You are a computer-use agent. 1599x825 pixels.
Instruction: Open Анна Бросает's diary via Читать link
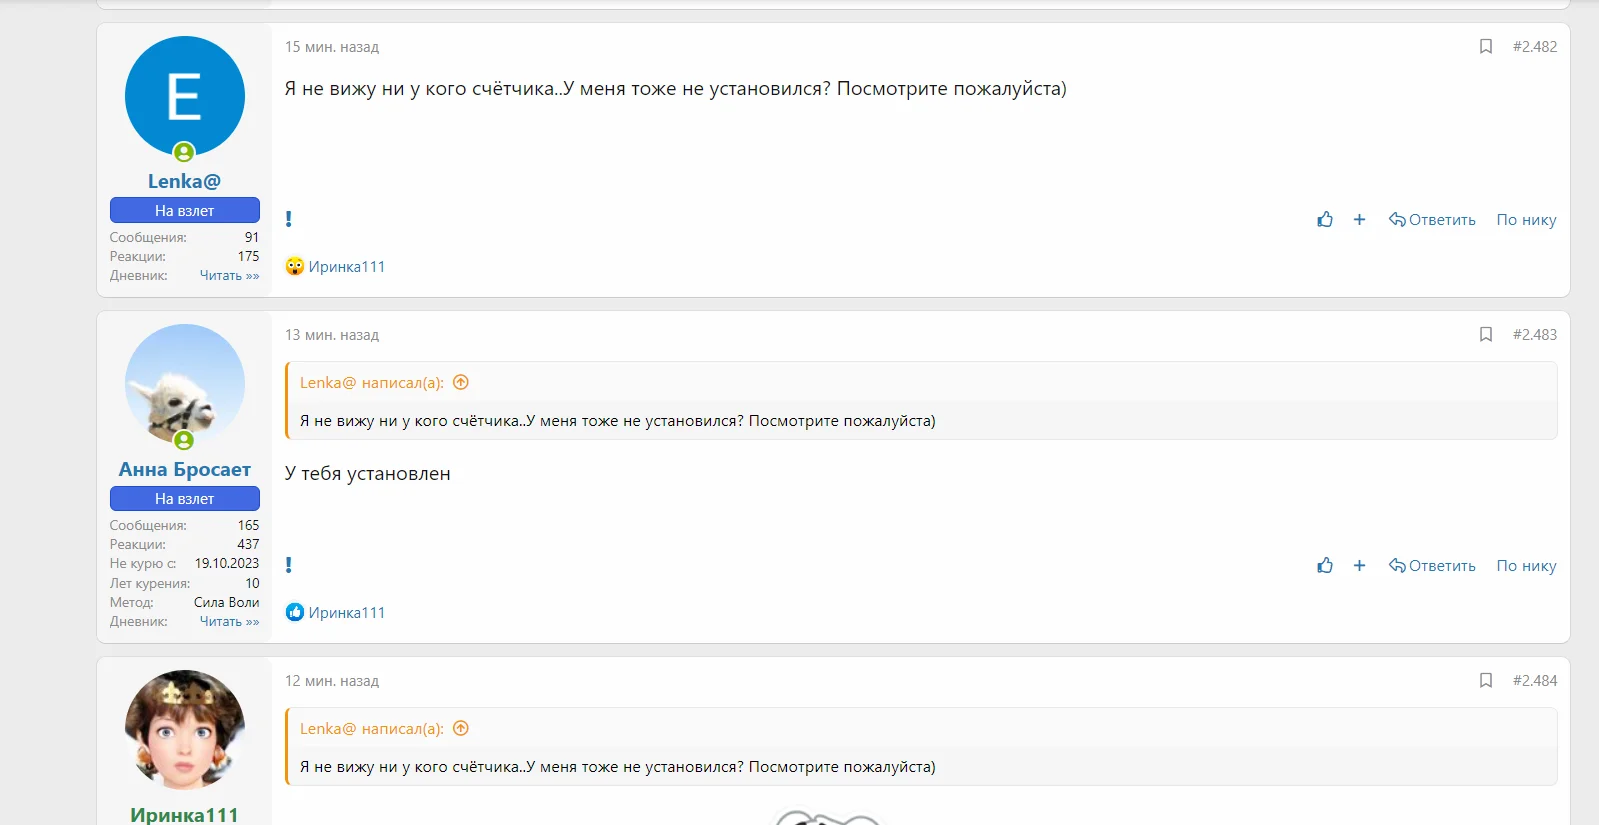[229, 622]
